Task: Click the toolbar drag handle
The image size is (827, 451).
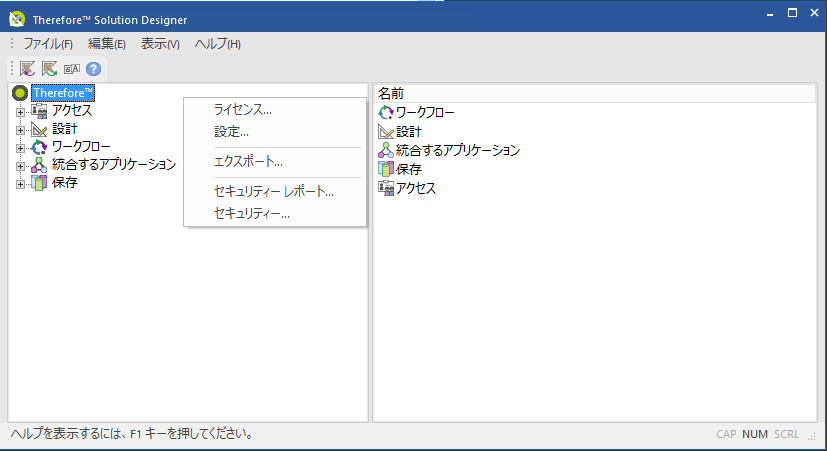Action: click(12, 69)
